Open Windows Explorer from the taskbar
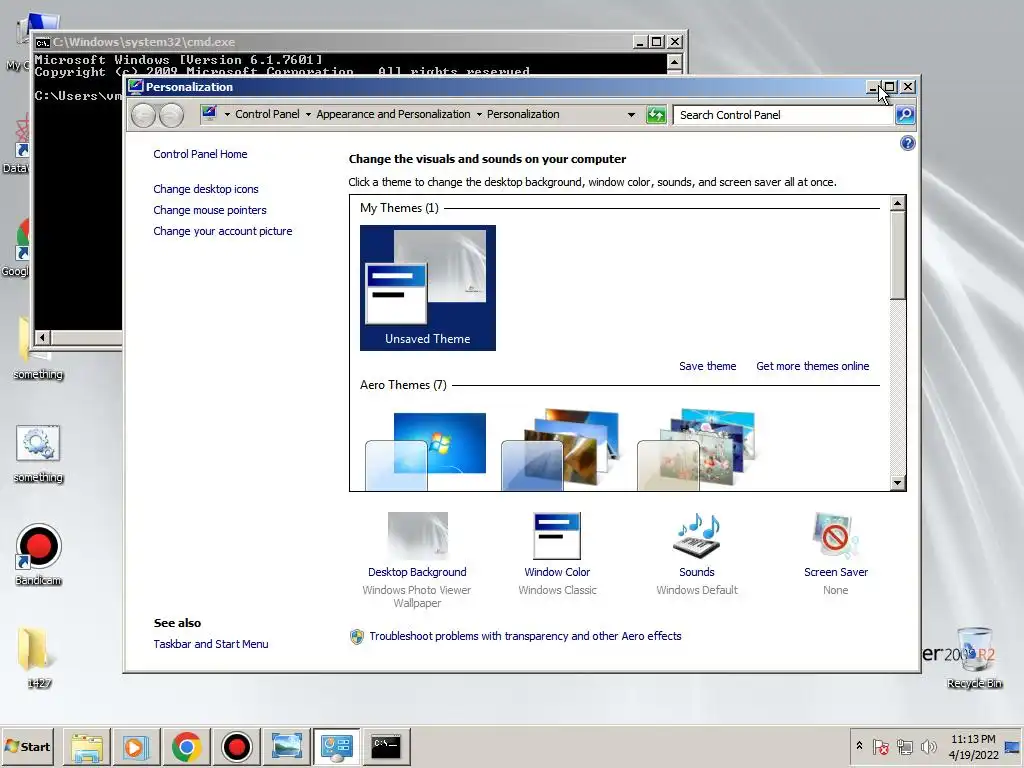This screenshot has height=768, width=1024. coord(87,746)
